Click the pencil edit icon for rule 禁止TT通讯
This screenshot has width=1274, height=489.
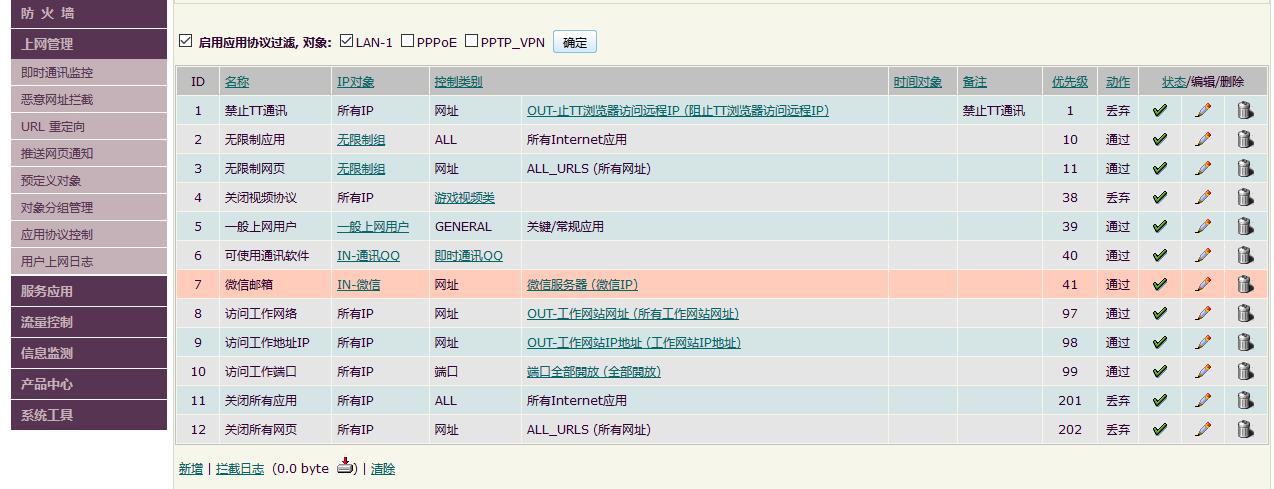pos(1202,111)
